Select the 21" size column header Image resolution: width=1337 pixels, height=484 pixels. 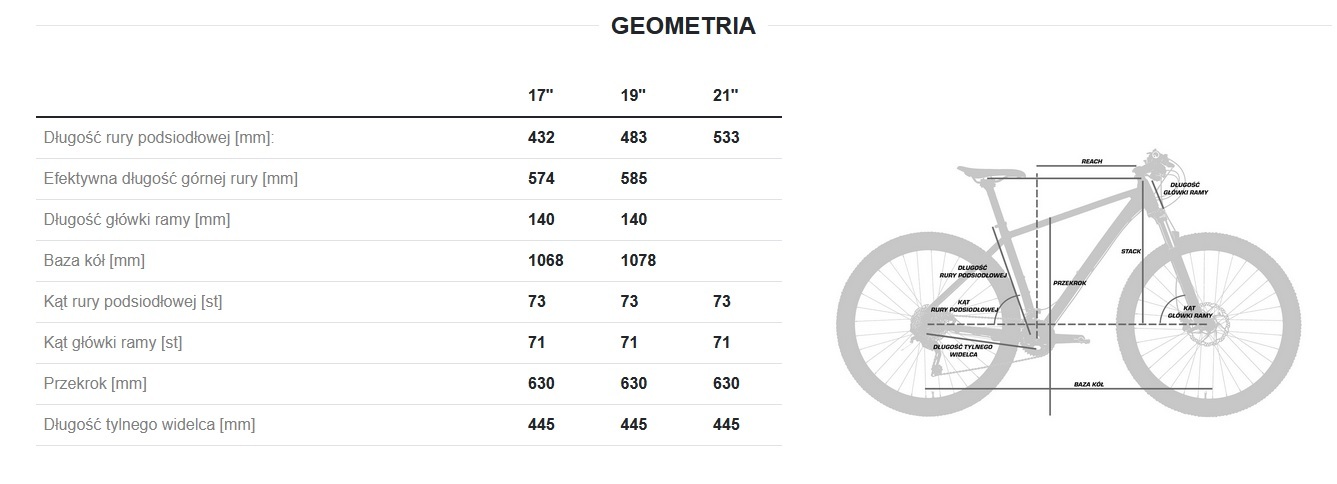point(726,96)
